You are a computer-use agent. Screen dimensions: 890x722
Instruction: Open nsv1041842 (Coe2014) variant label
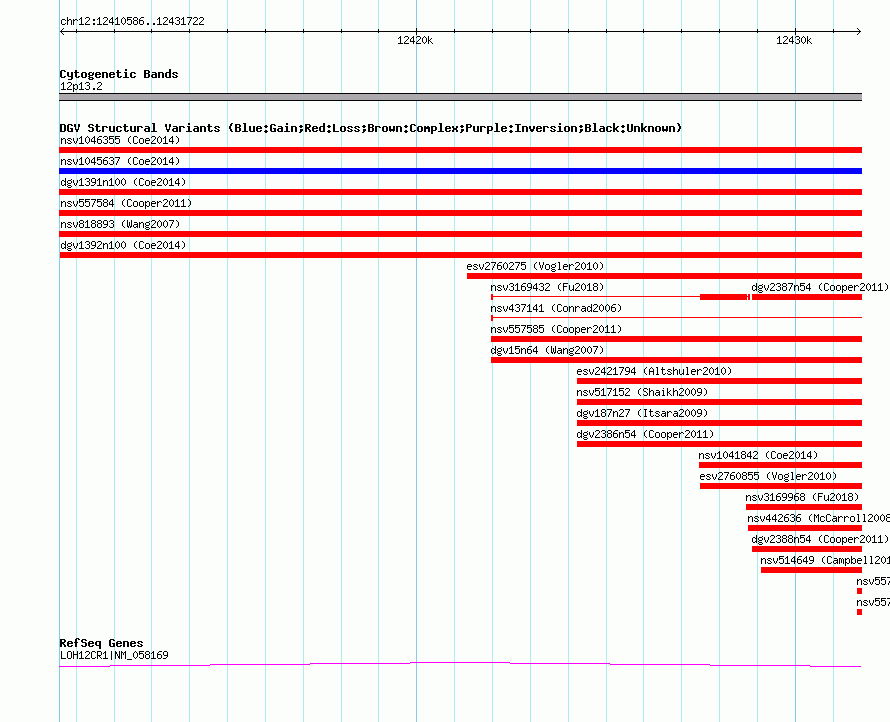[x=758, y=455]
